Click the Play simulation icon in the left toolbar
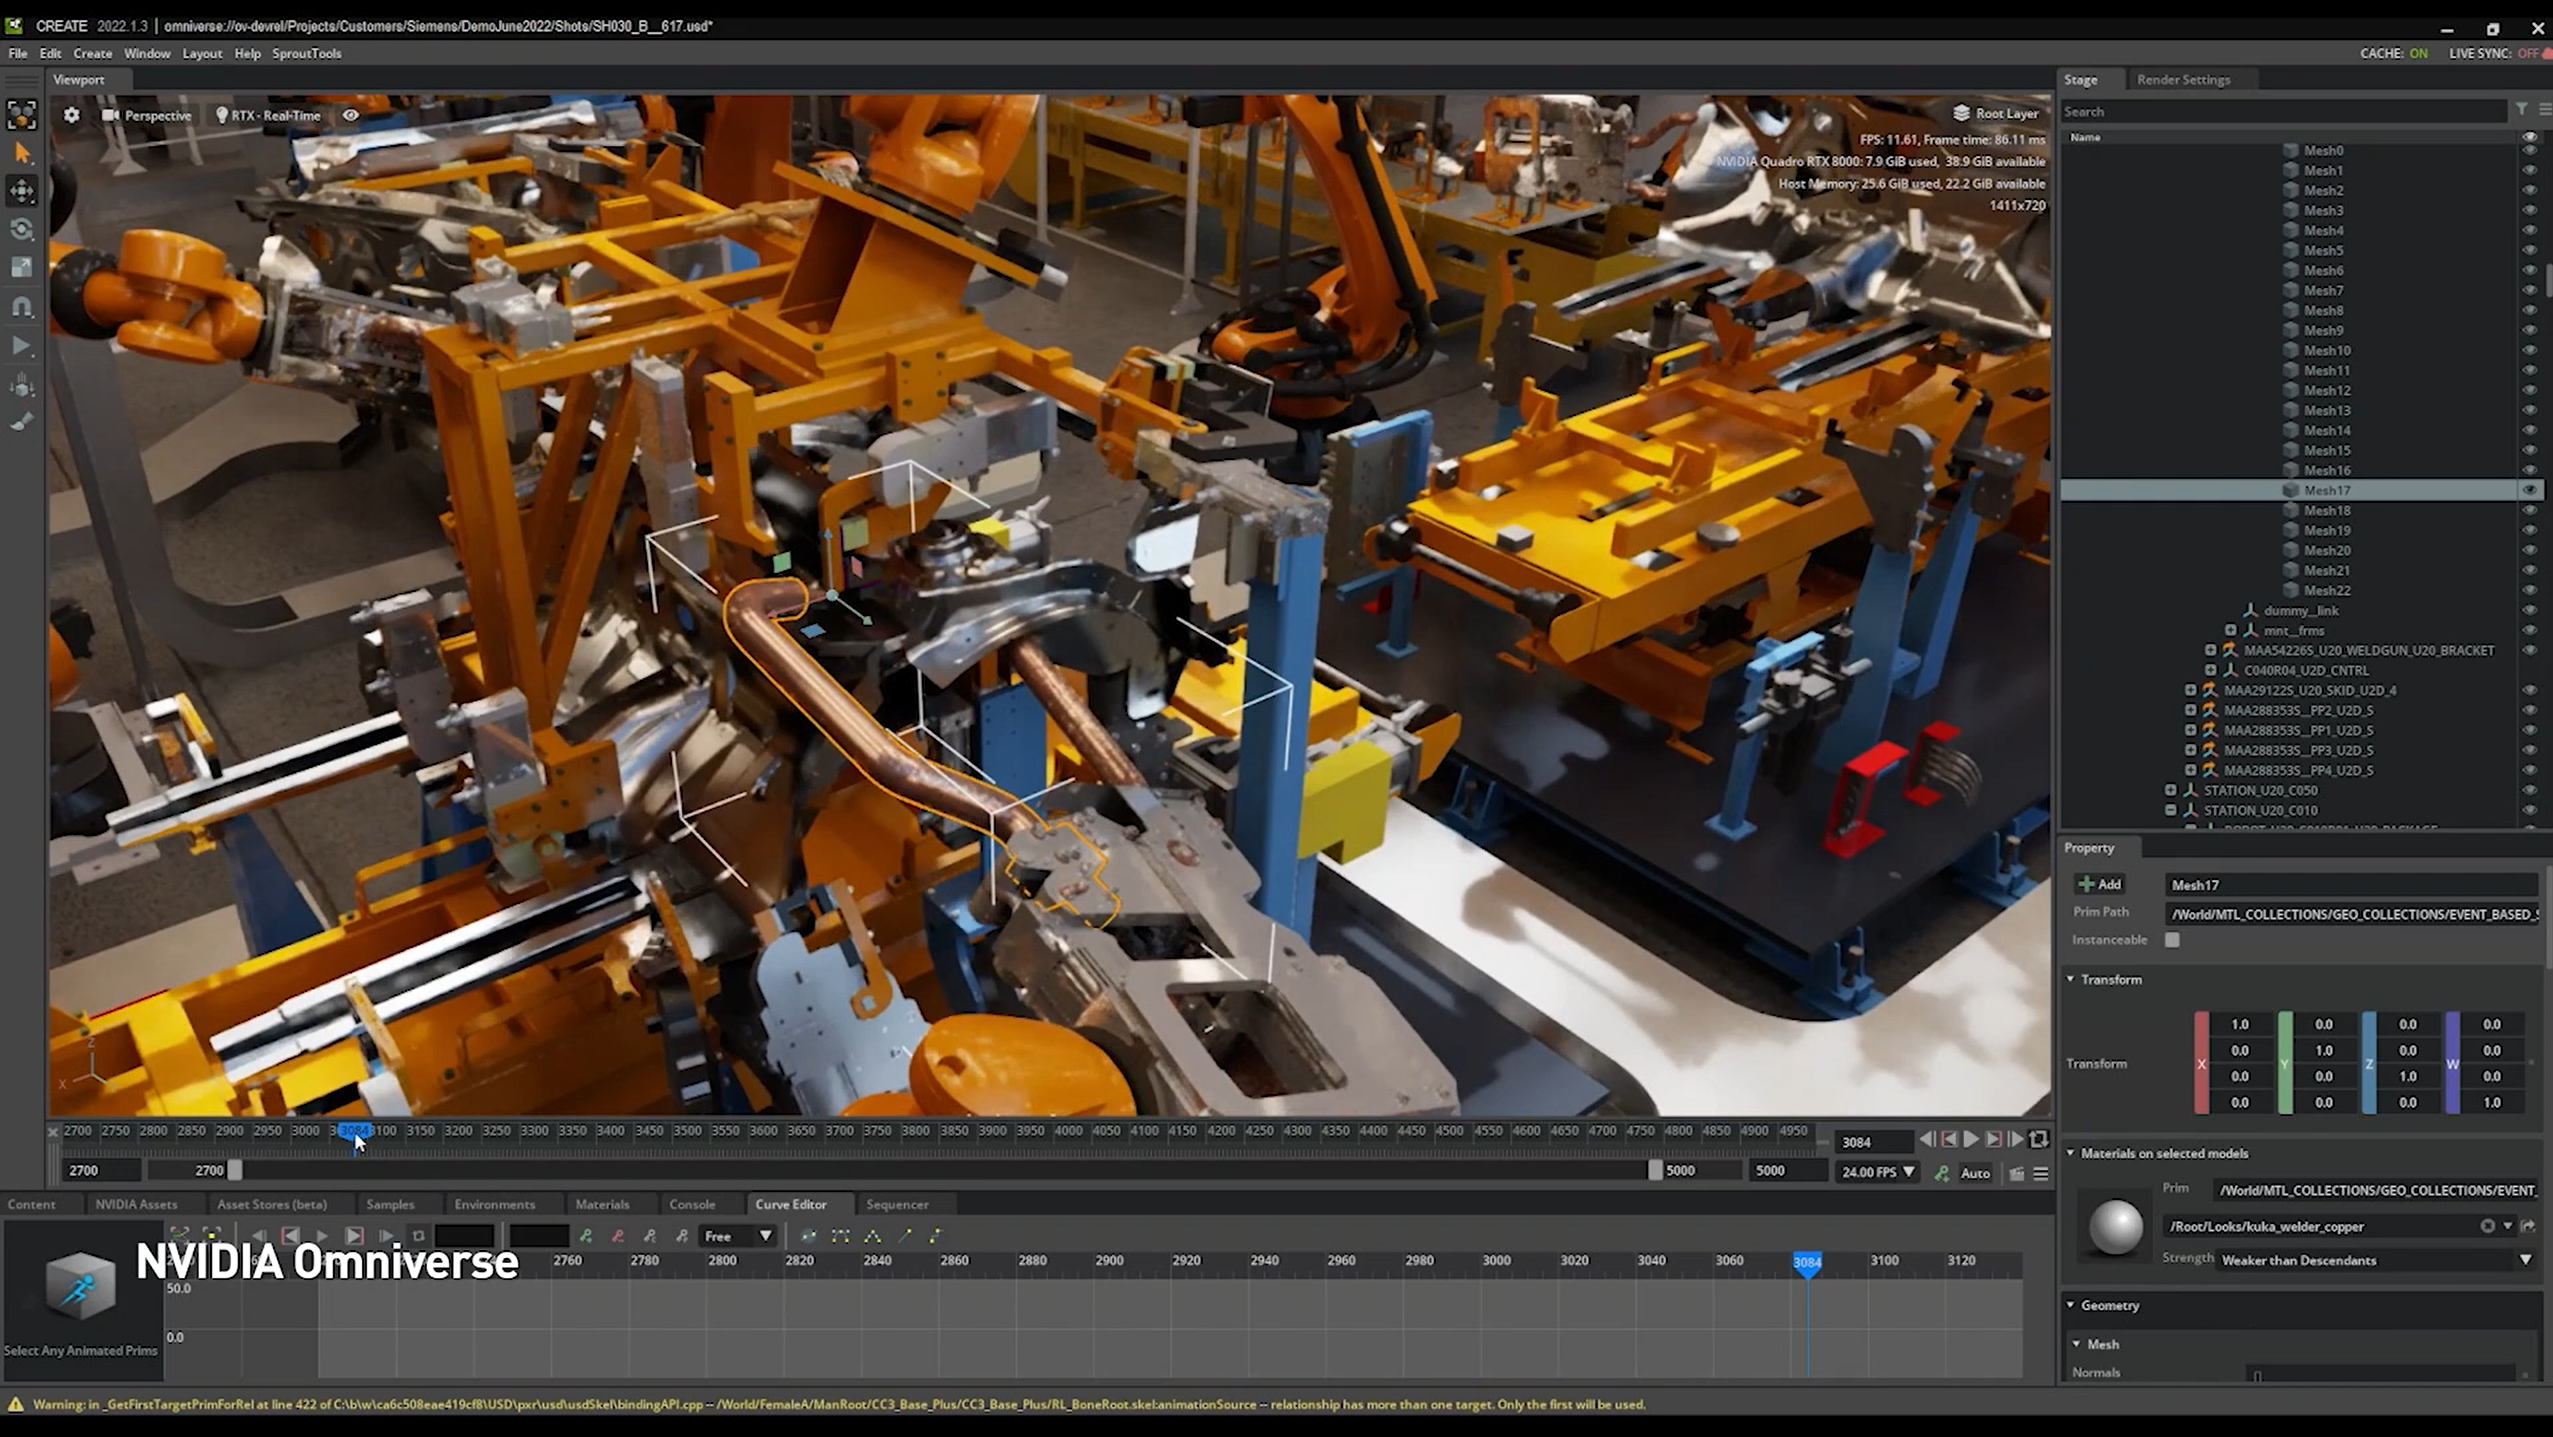 click(22, 346)
